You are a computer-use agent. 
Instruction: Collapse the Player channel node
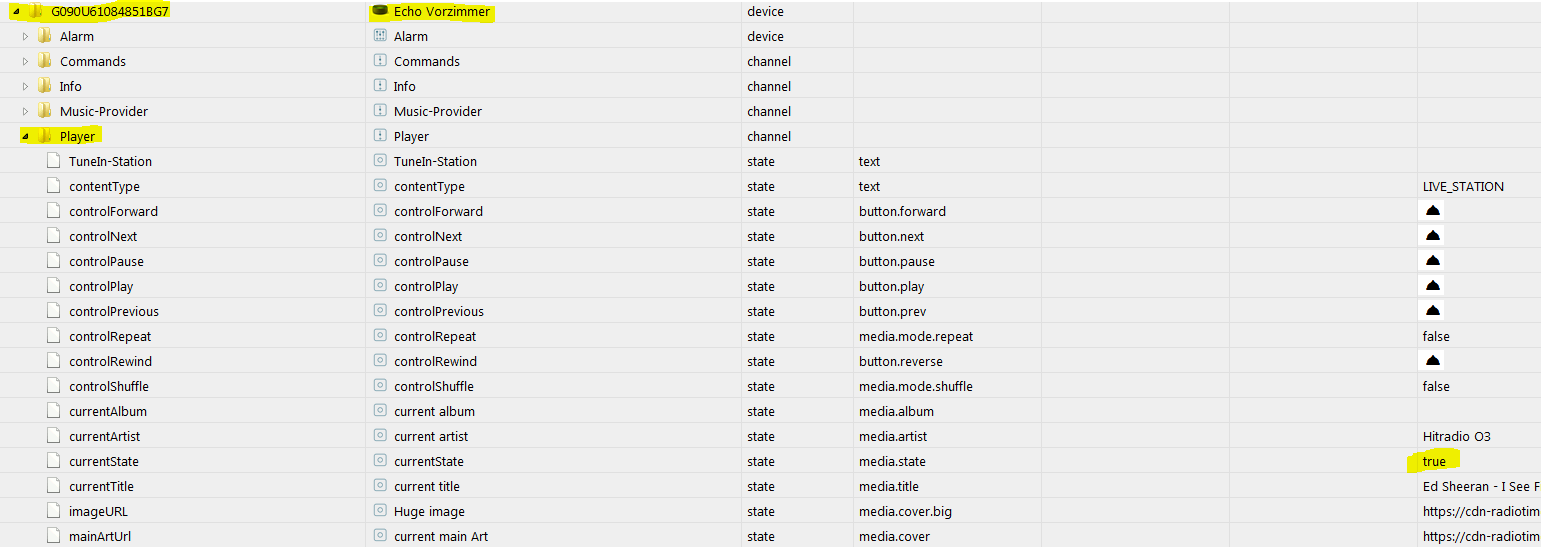(x=25, y=137)
